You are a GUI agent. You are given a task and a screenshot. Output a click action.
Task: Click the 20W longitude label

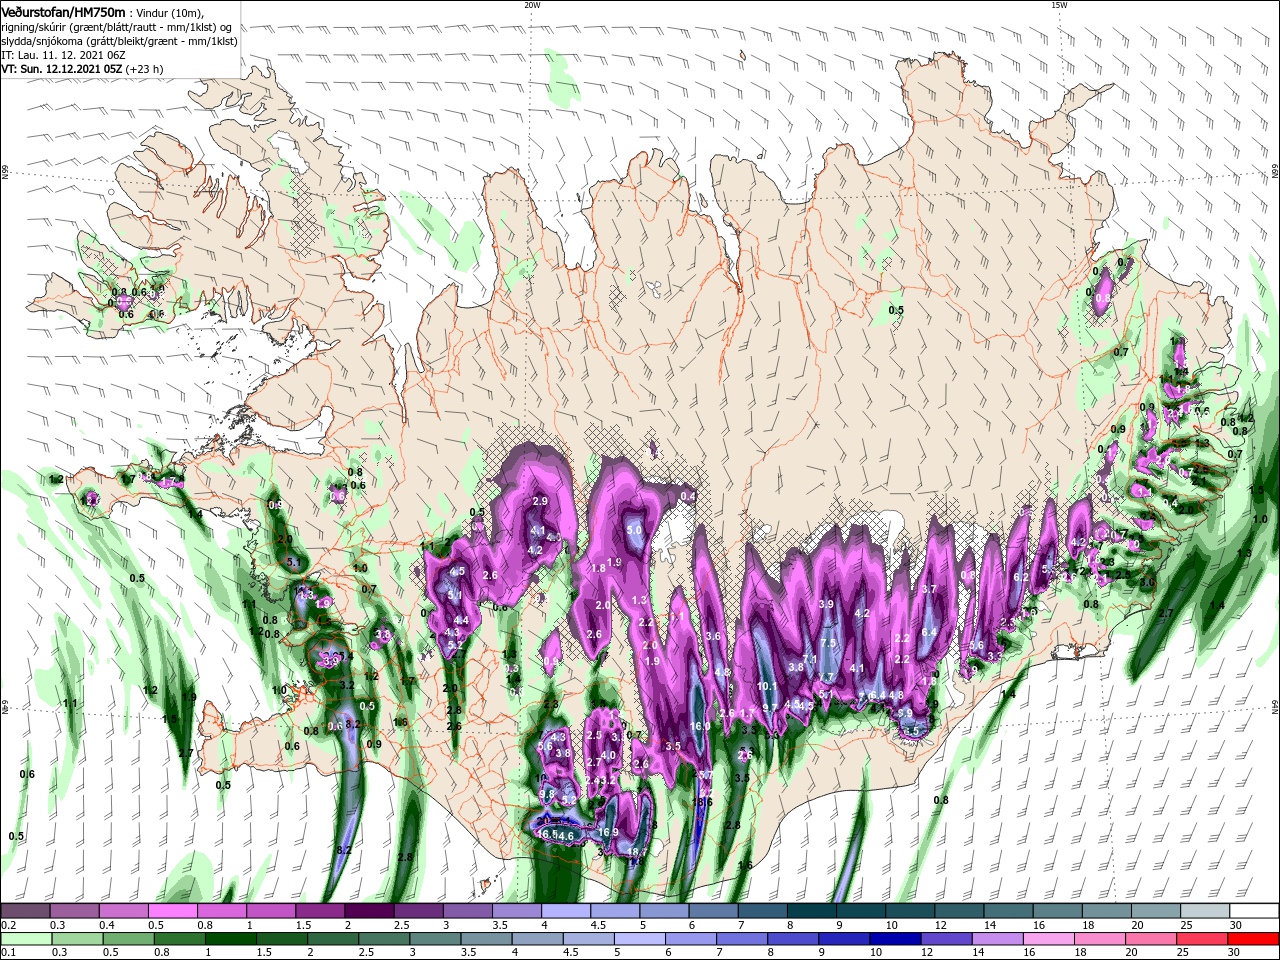(x=532, y=5)
